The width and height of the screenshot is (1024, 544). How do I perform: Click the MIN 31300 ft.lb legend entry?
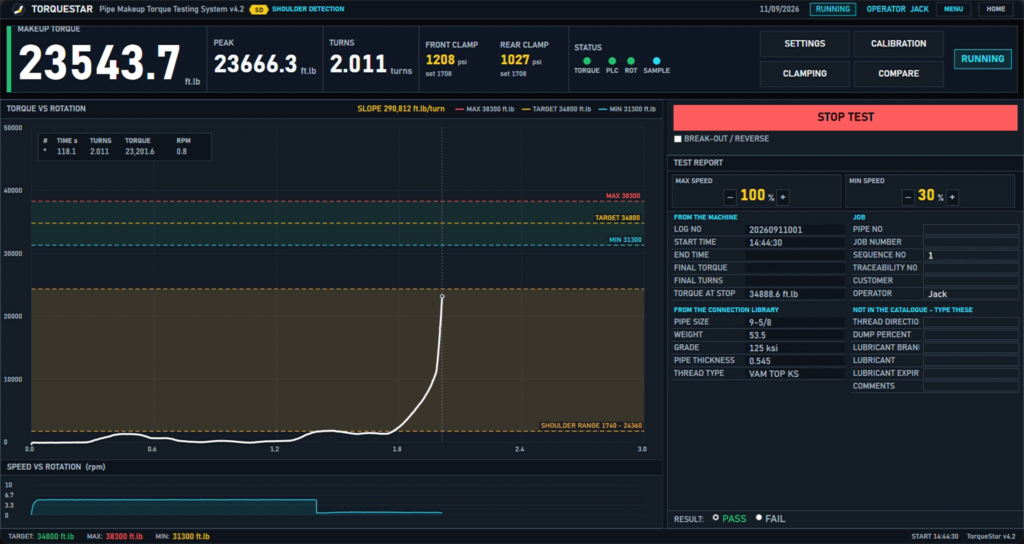(x=627, y=109)
